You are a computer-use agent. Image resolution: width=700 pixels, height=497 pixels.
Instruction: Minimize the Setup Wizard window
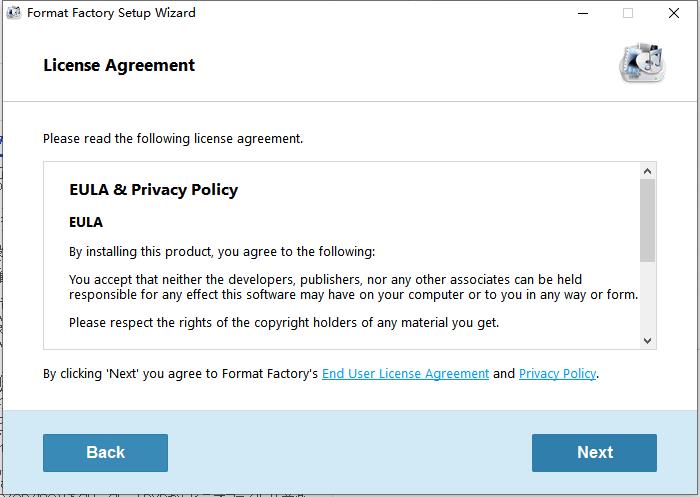(x=582, y=13)
